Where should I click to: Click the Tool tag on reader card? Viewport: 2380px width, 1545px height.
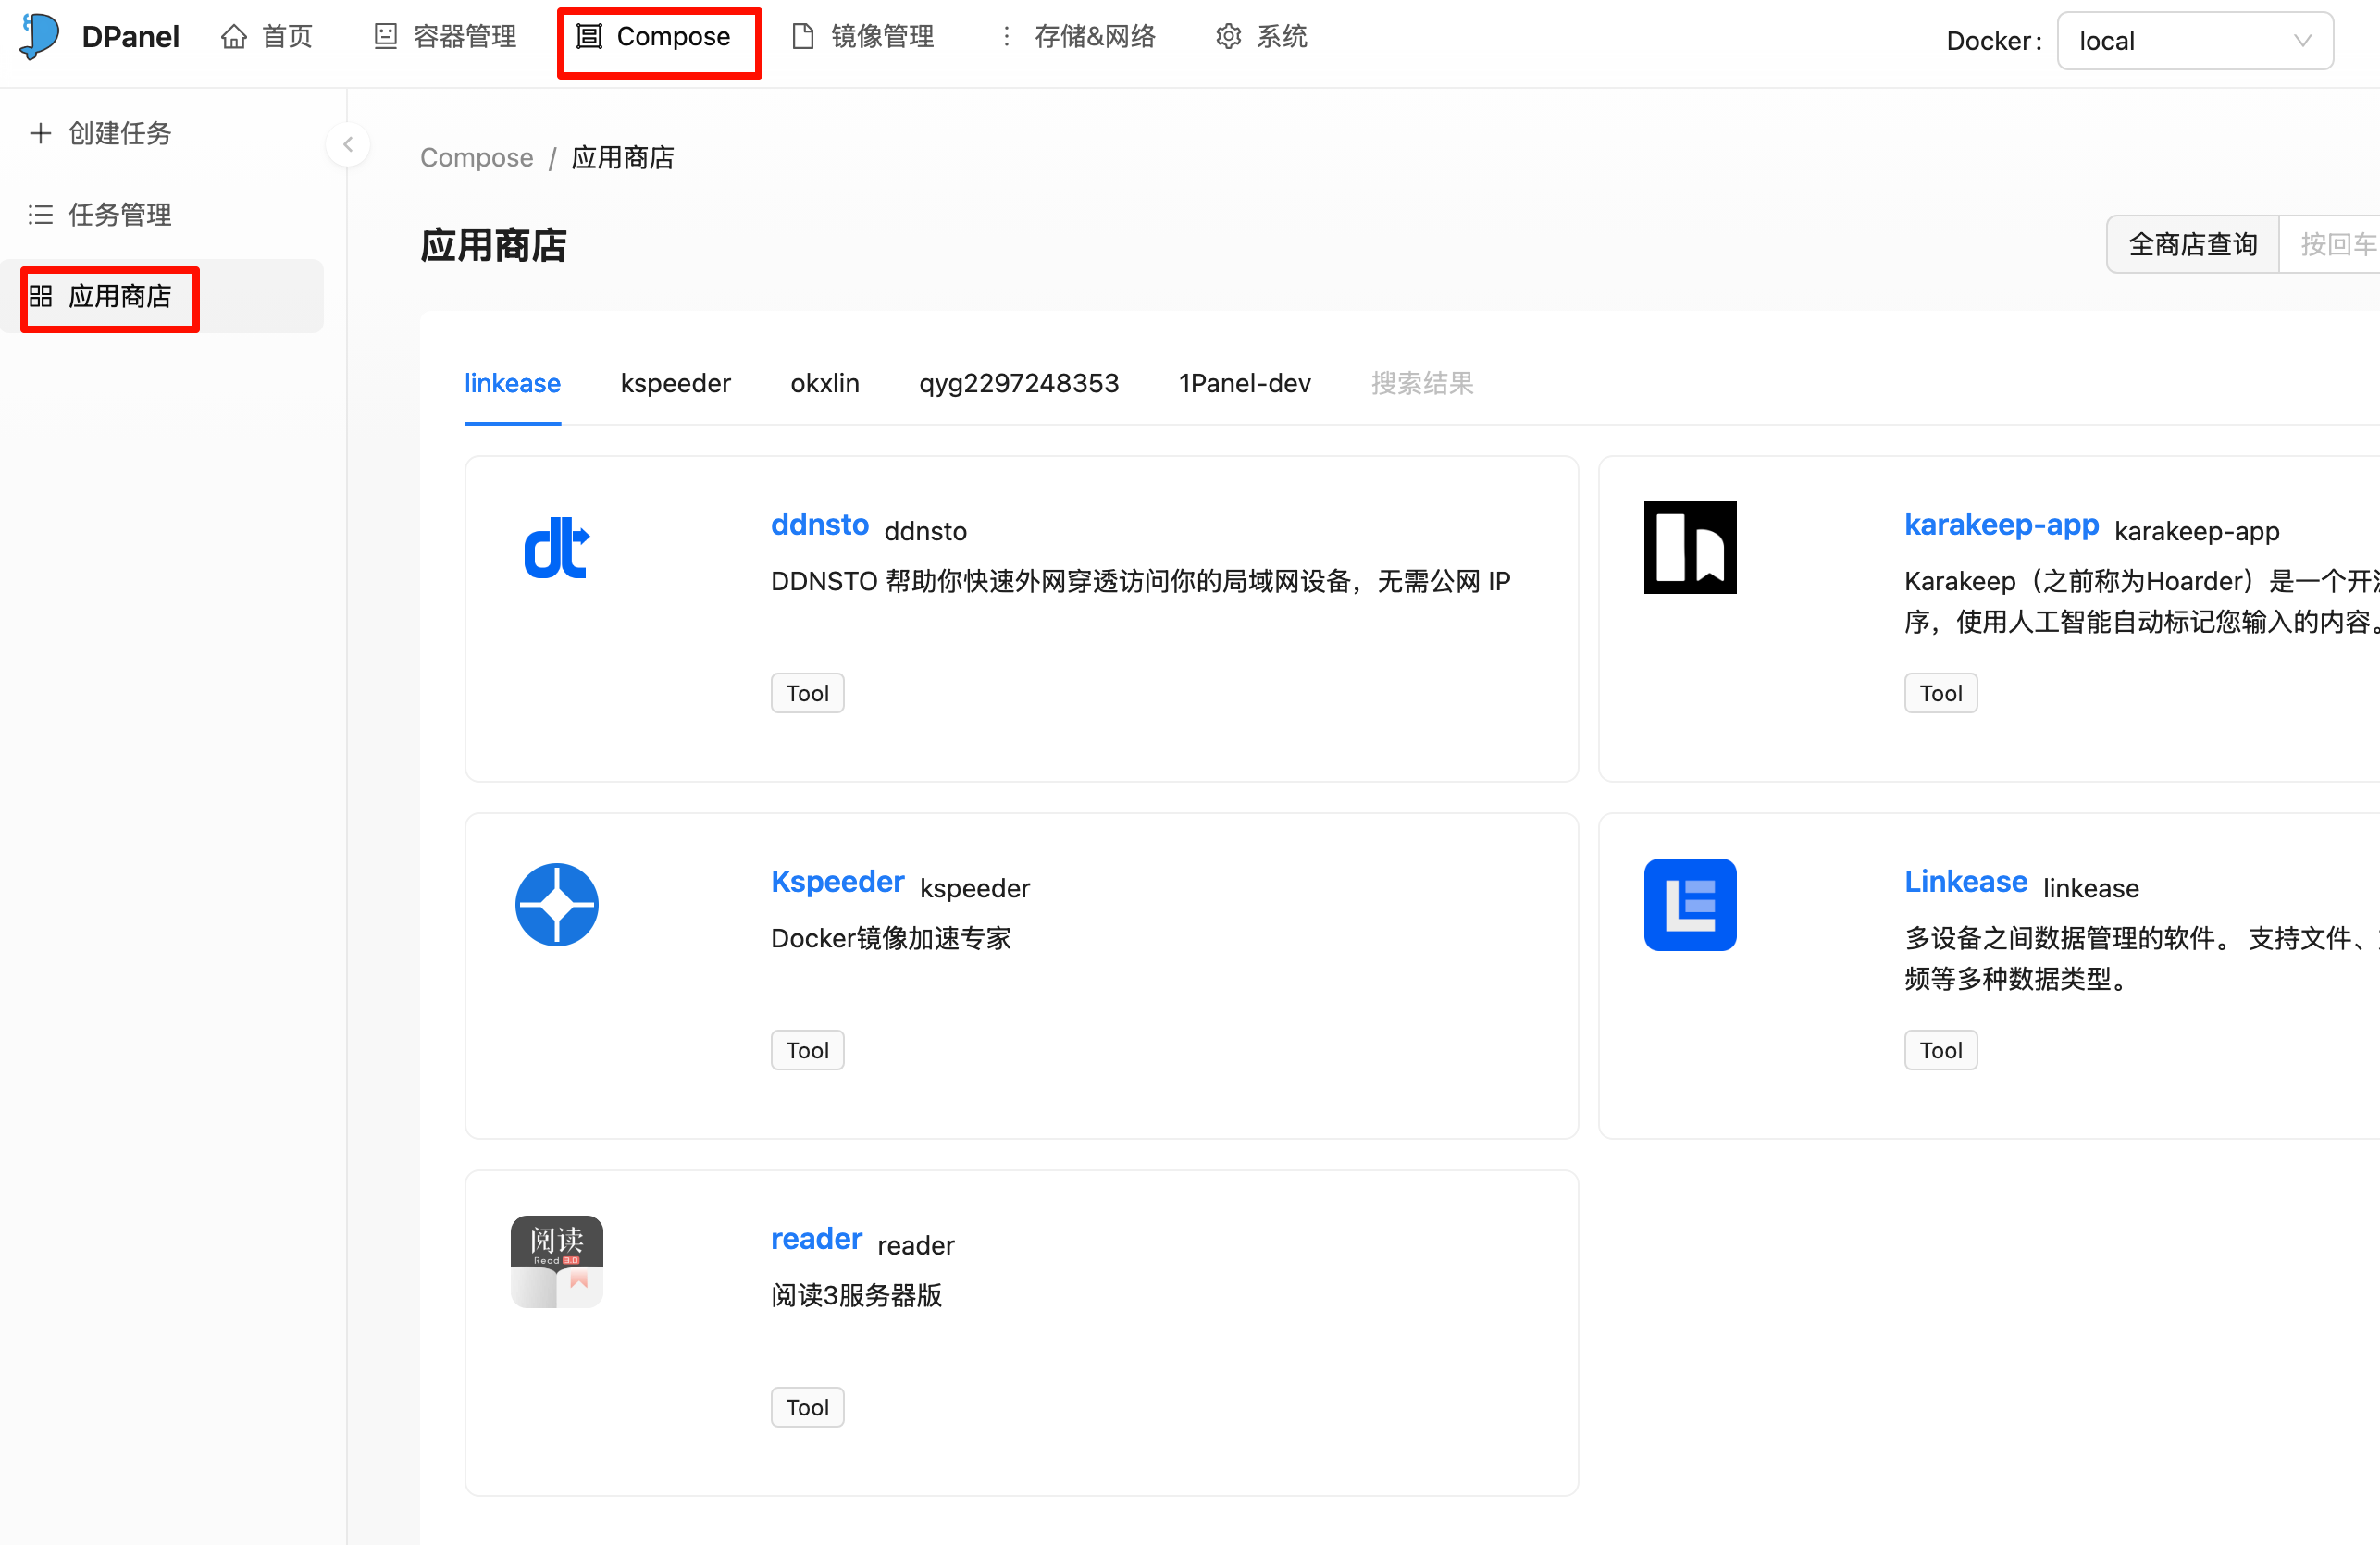click(x=807, y=1407)
